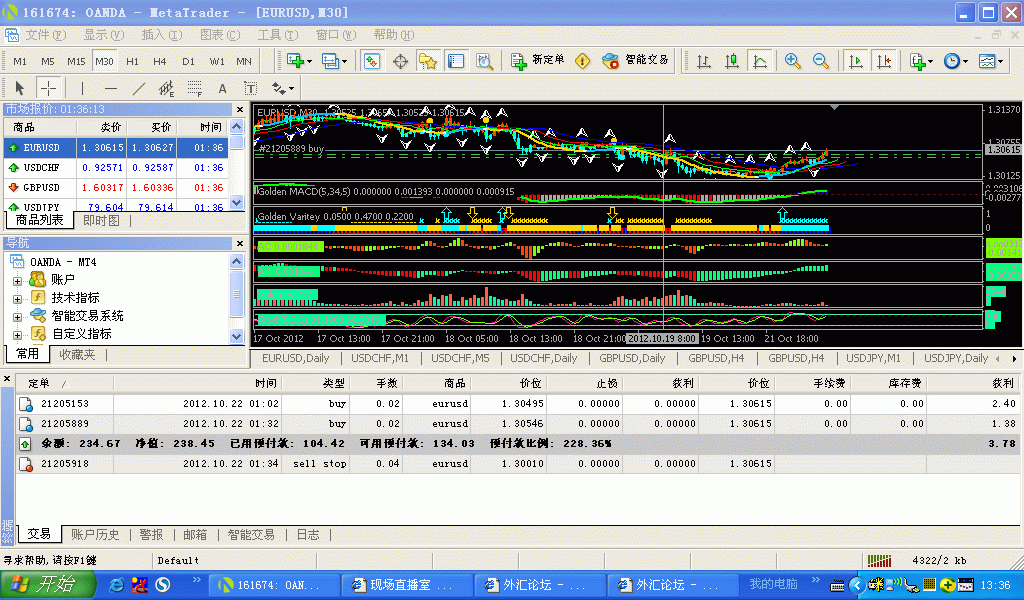Open the Navigator star-folder icon

tap(428, 61)
